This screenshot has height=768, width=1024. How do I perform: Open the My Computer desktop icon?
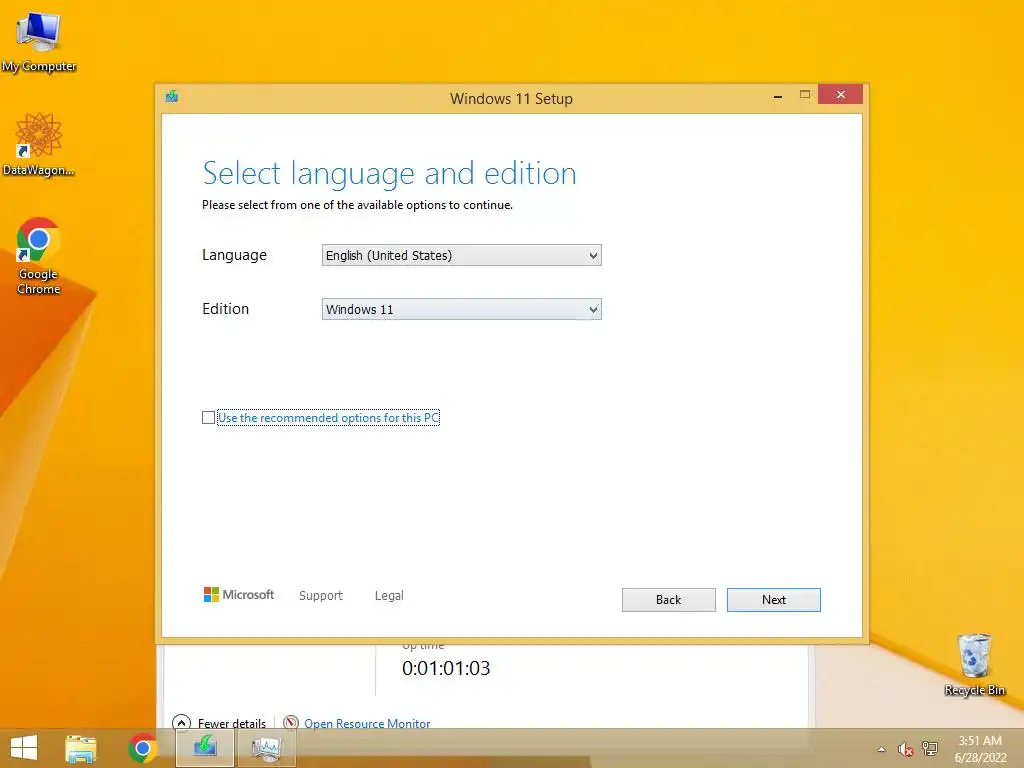coord(39,42)
